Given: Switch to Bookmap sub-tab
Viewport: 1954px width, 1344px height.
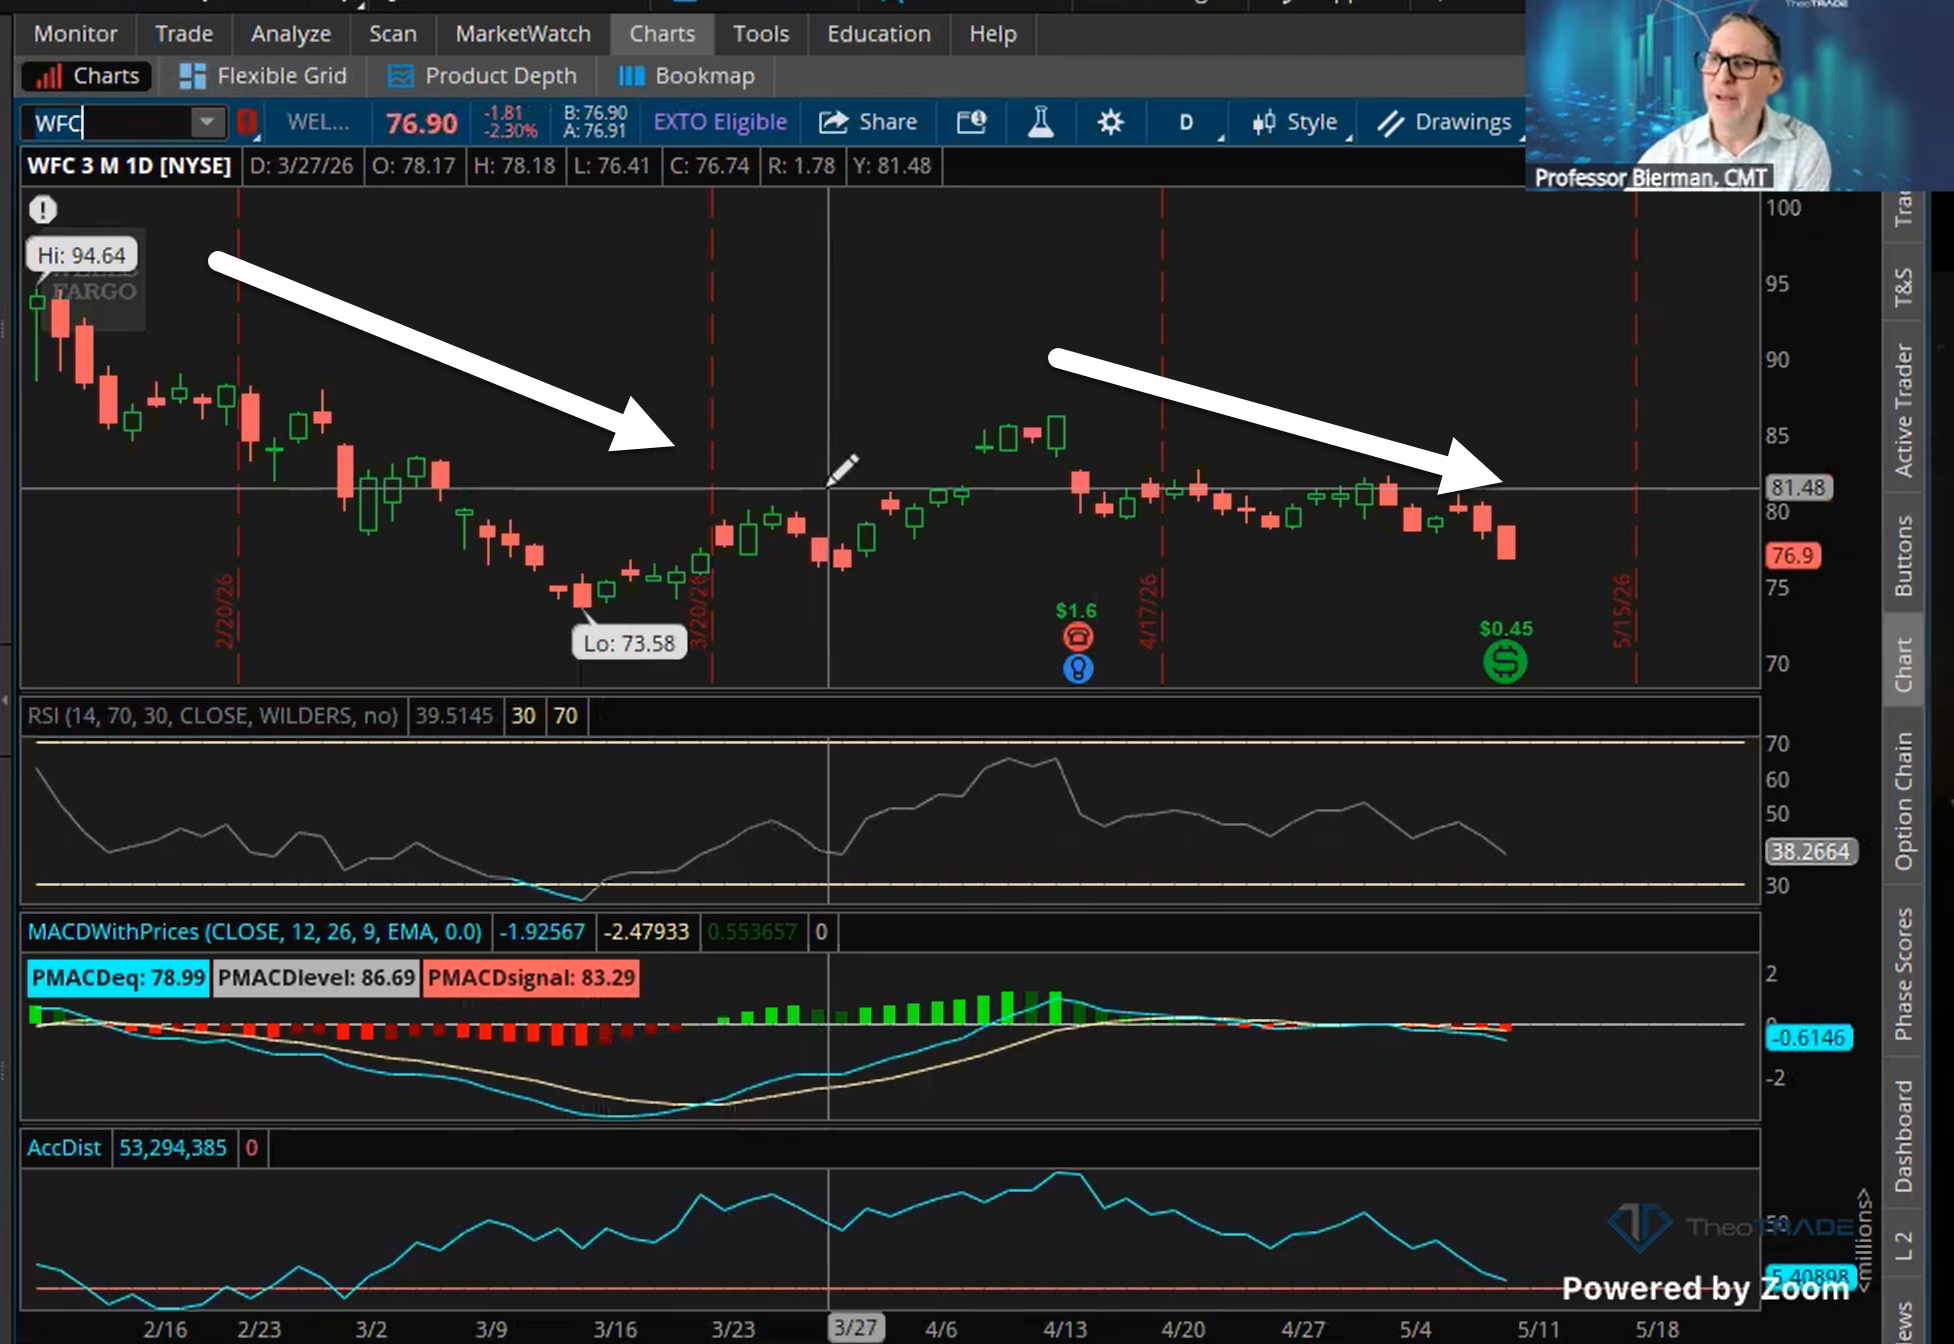Looking at the screenshot, I should [686, 76].
